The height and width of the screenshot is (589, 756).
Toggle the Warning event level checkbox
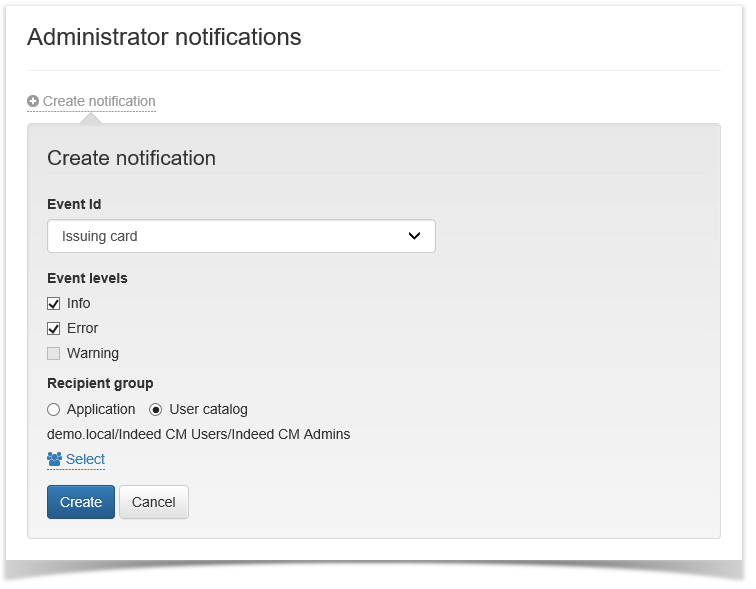point(54,353)
